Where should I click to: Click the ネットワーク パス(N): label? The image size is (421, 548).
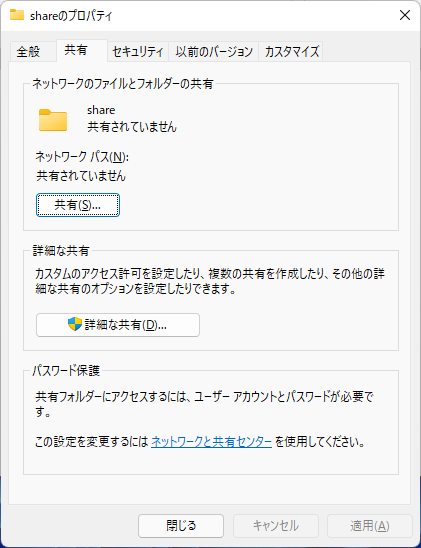[x=82, y=157]
